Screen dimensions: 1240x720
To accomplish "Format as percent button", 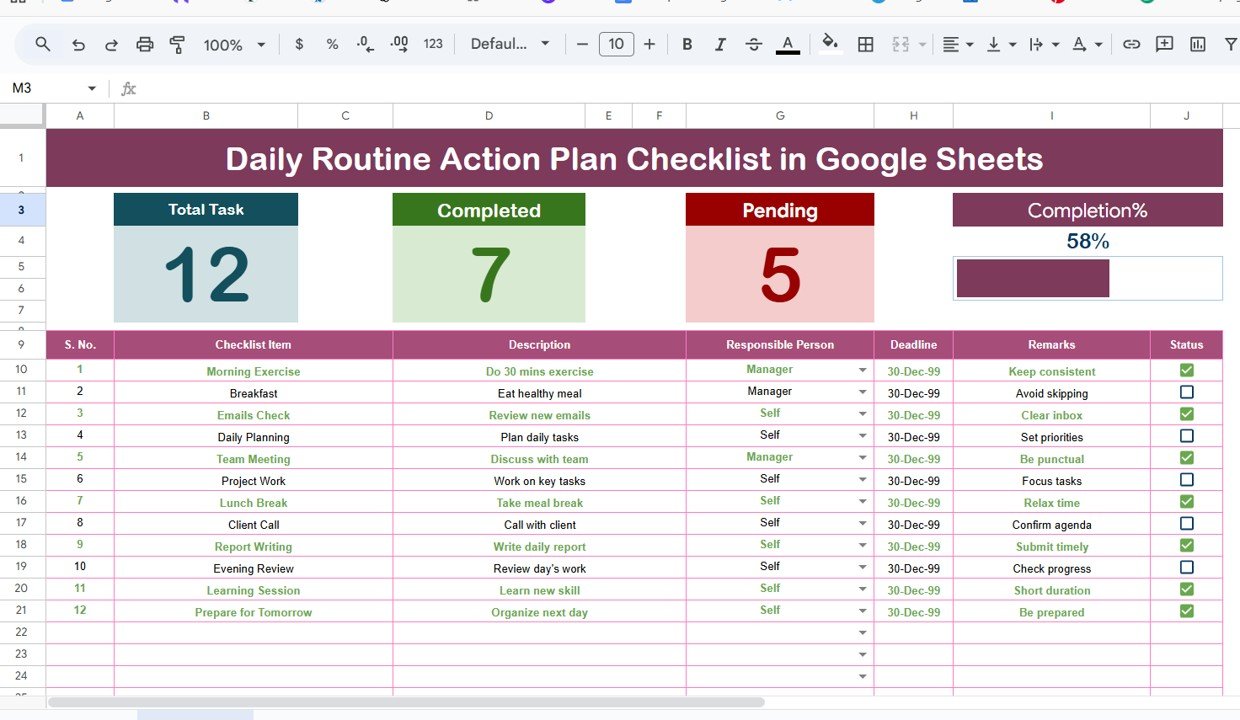I will (x=332, y=44).
